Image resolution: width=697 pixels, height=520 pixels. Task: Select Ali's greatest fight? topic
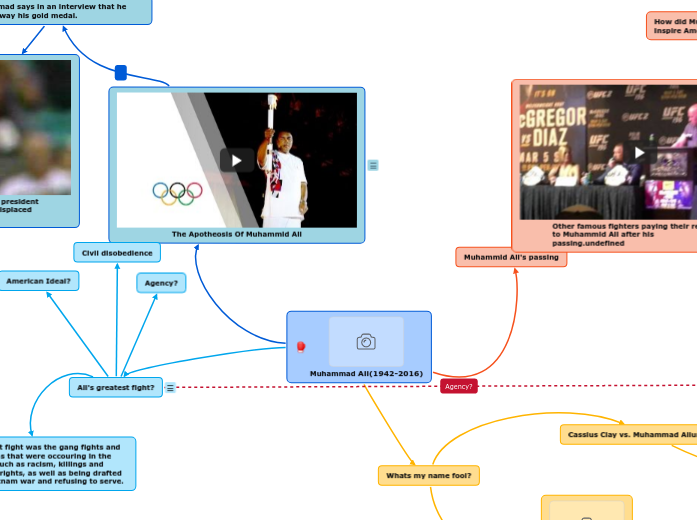116,387
